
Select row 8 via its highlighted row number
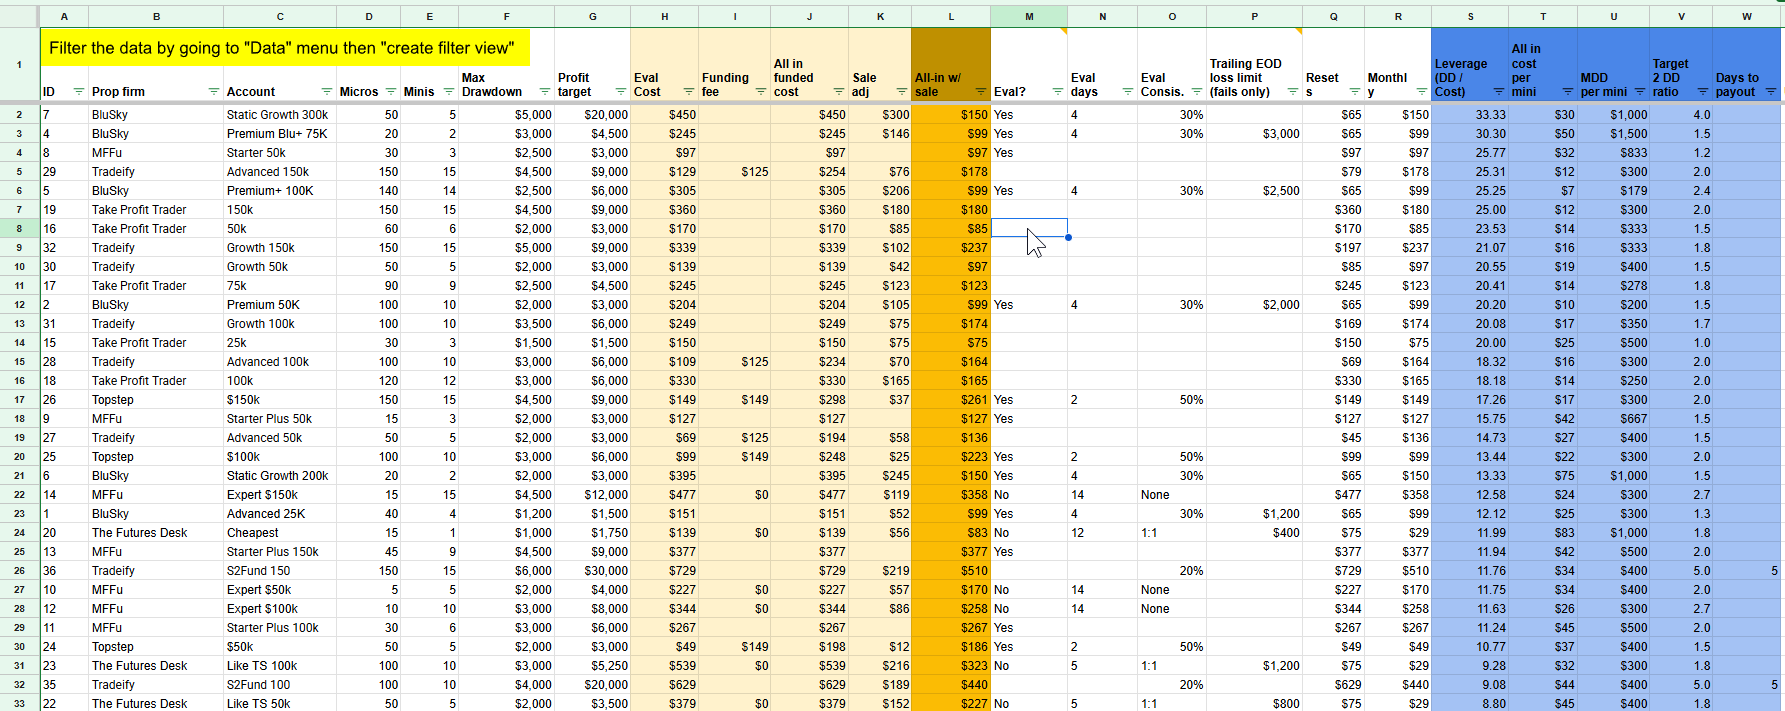19,228
